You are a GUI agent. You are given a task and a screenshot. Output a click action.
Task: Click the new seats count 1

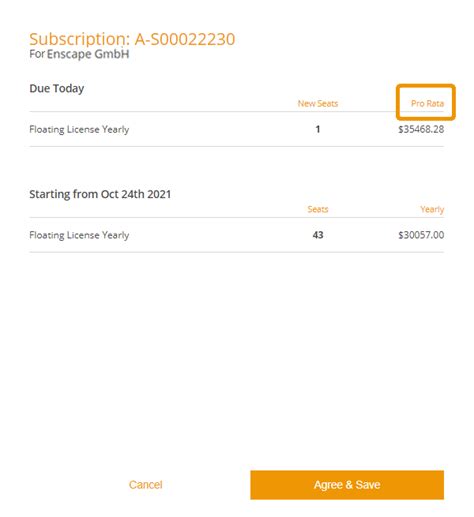318,129
